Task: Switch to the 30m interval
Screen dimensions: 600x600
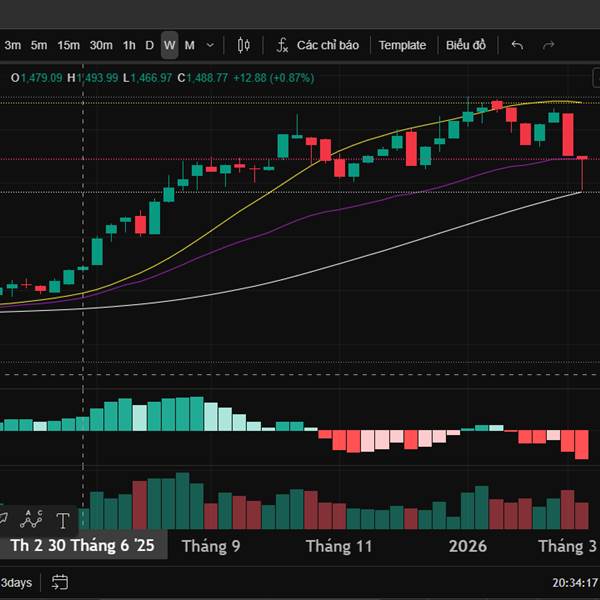Action: (101, 45)
